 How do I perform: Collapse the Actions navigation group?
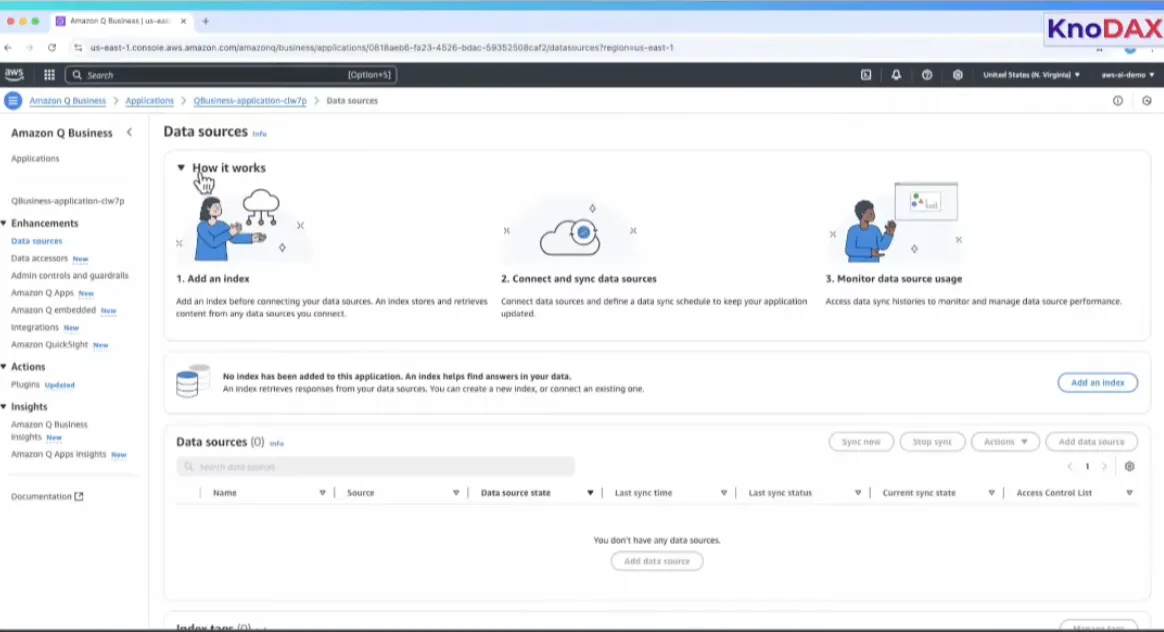[x=4, y=366]
